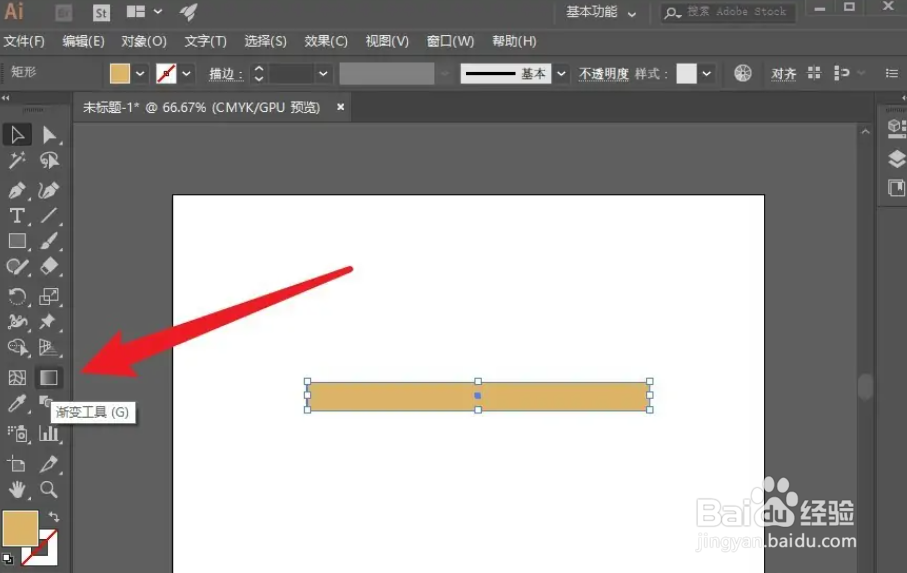Open the 视图(V) menu

point(387,42)
